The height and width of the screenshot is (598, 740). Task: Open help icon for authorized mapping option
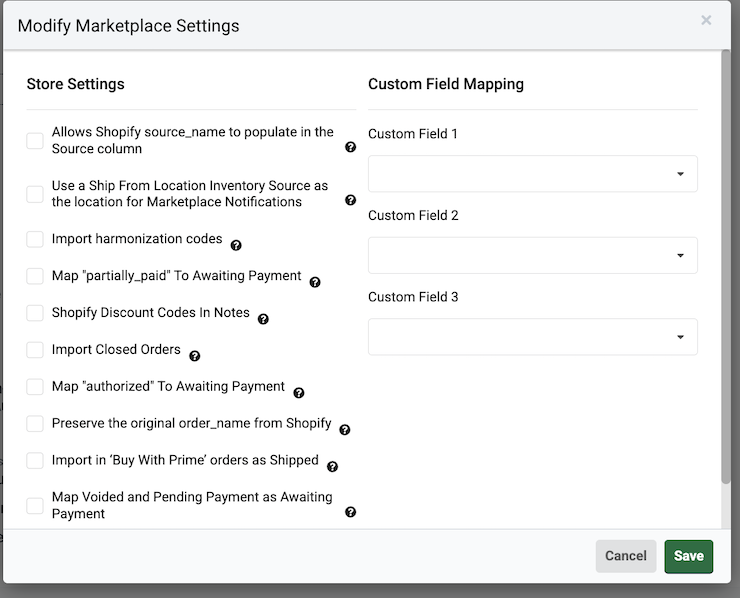click(298, 393)
